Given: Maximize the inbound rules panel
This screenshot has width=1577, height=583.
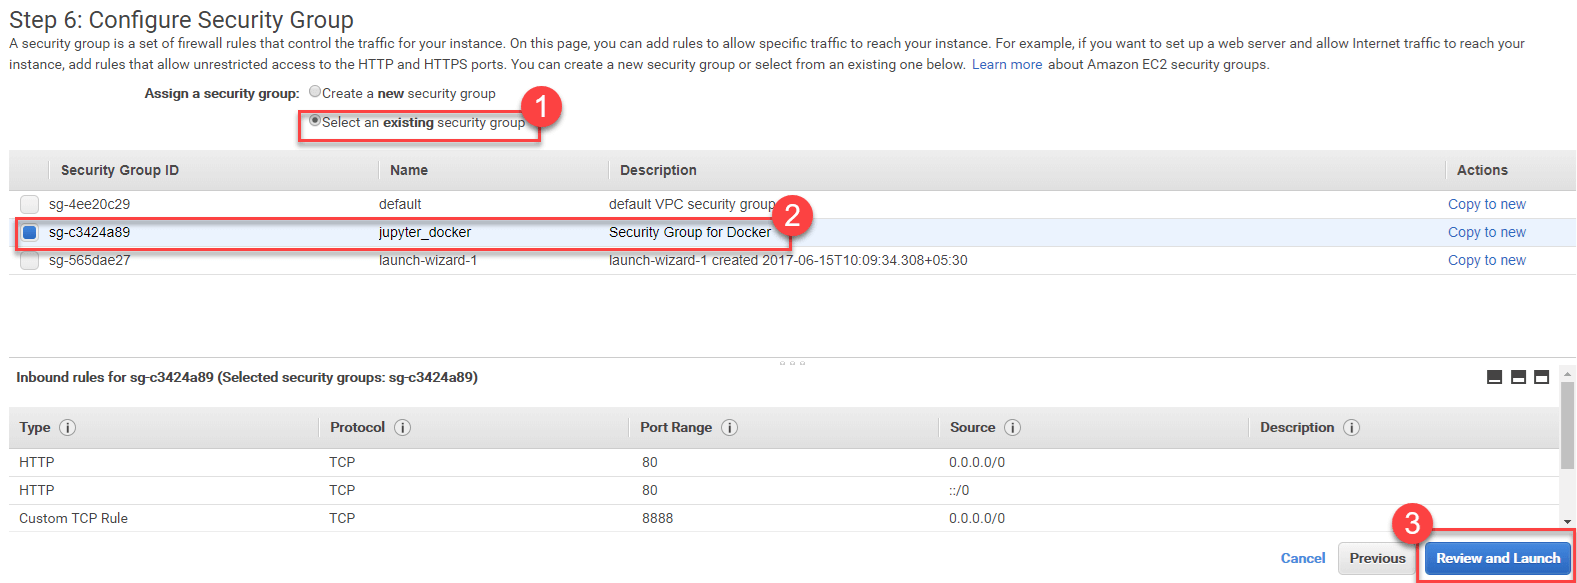Looking at the screenshot, I should [1541, 377].
